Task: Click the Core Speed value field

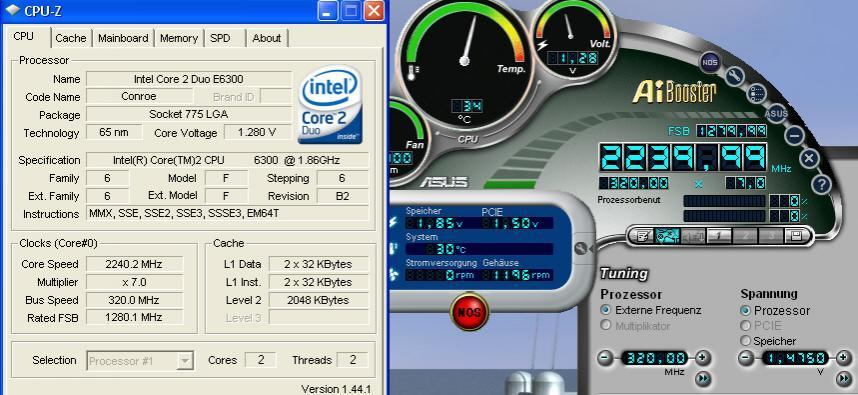Action: coord(134,264)
